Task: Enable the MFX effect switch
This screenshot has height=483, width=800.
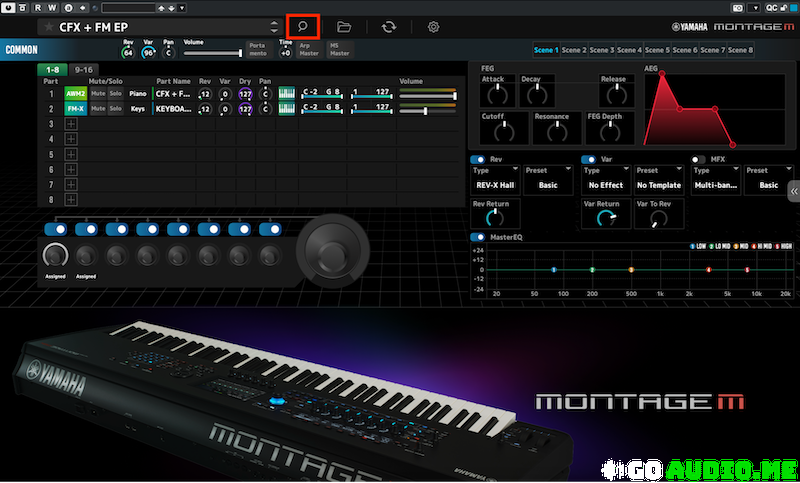Action: tap(698, 159)
